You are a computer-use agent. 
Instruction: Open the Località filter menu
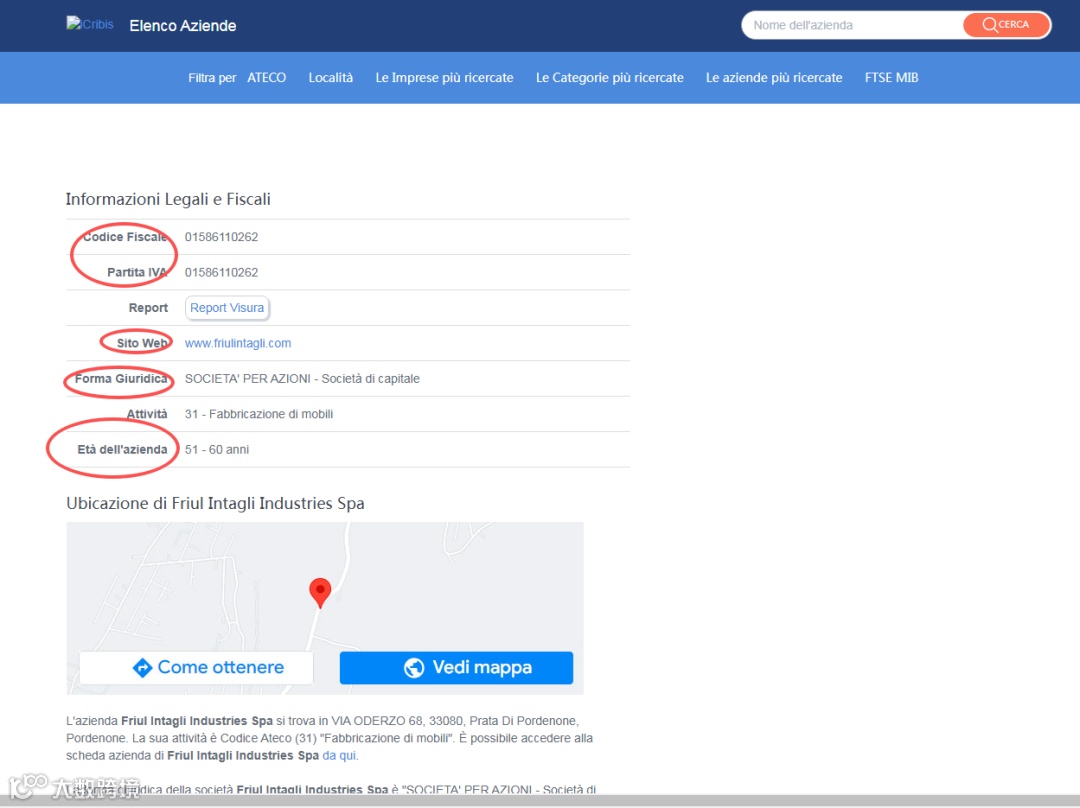point(331,78)
